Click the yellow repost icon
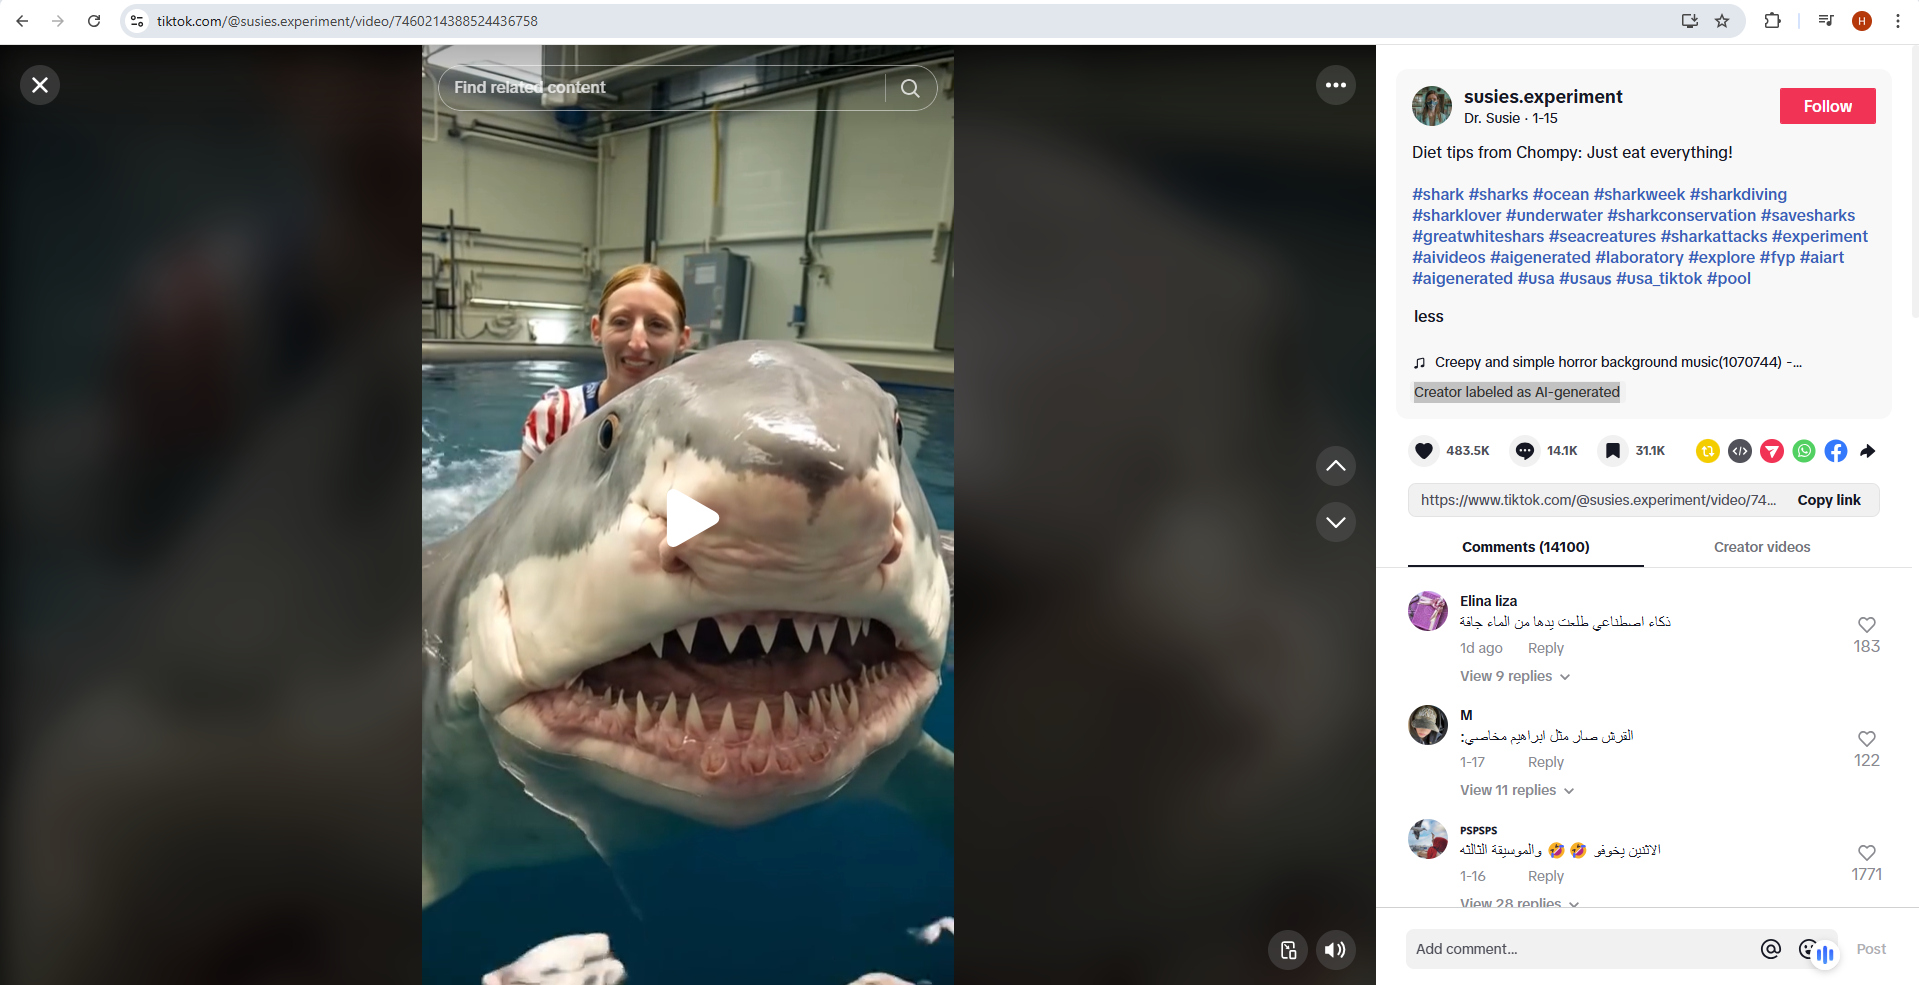This screenshot has height=985, width=1919. pyautogui.click(x=1707, y=451)
